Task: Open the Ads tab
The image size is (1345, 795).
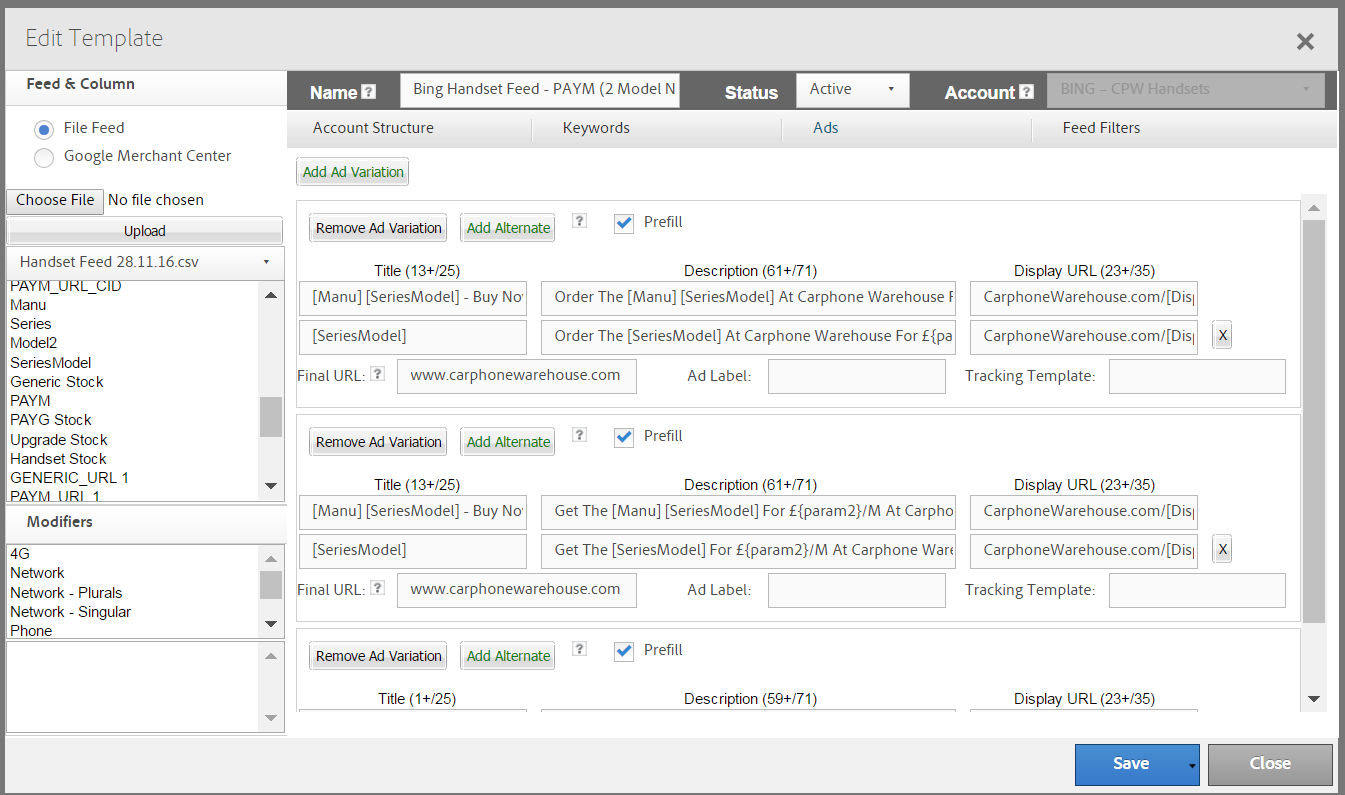Action: tap(826, 128)
